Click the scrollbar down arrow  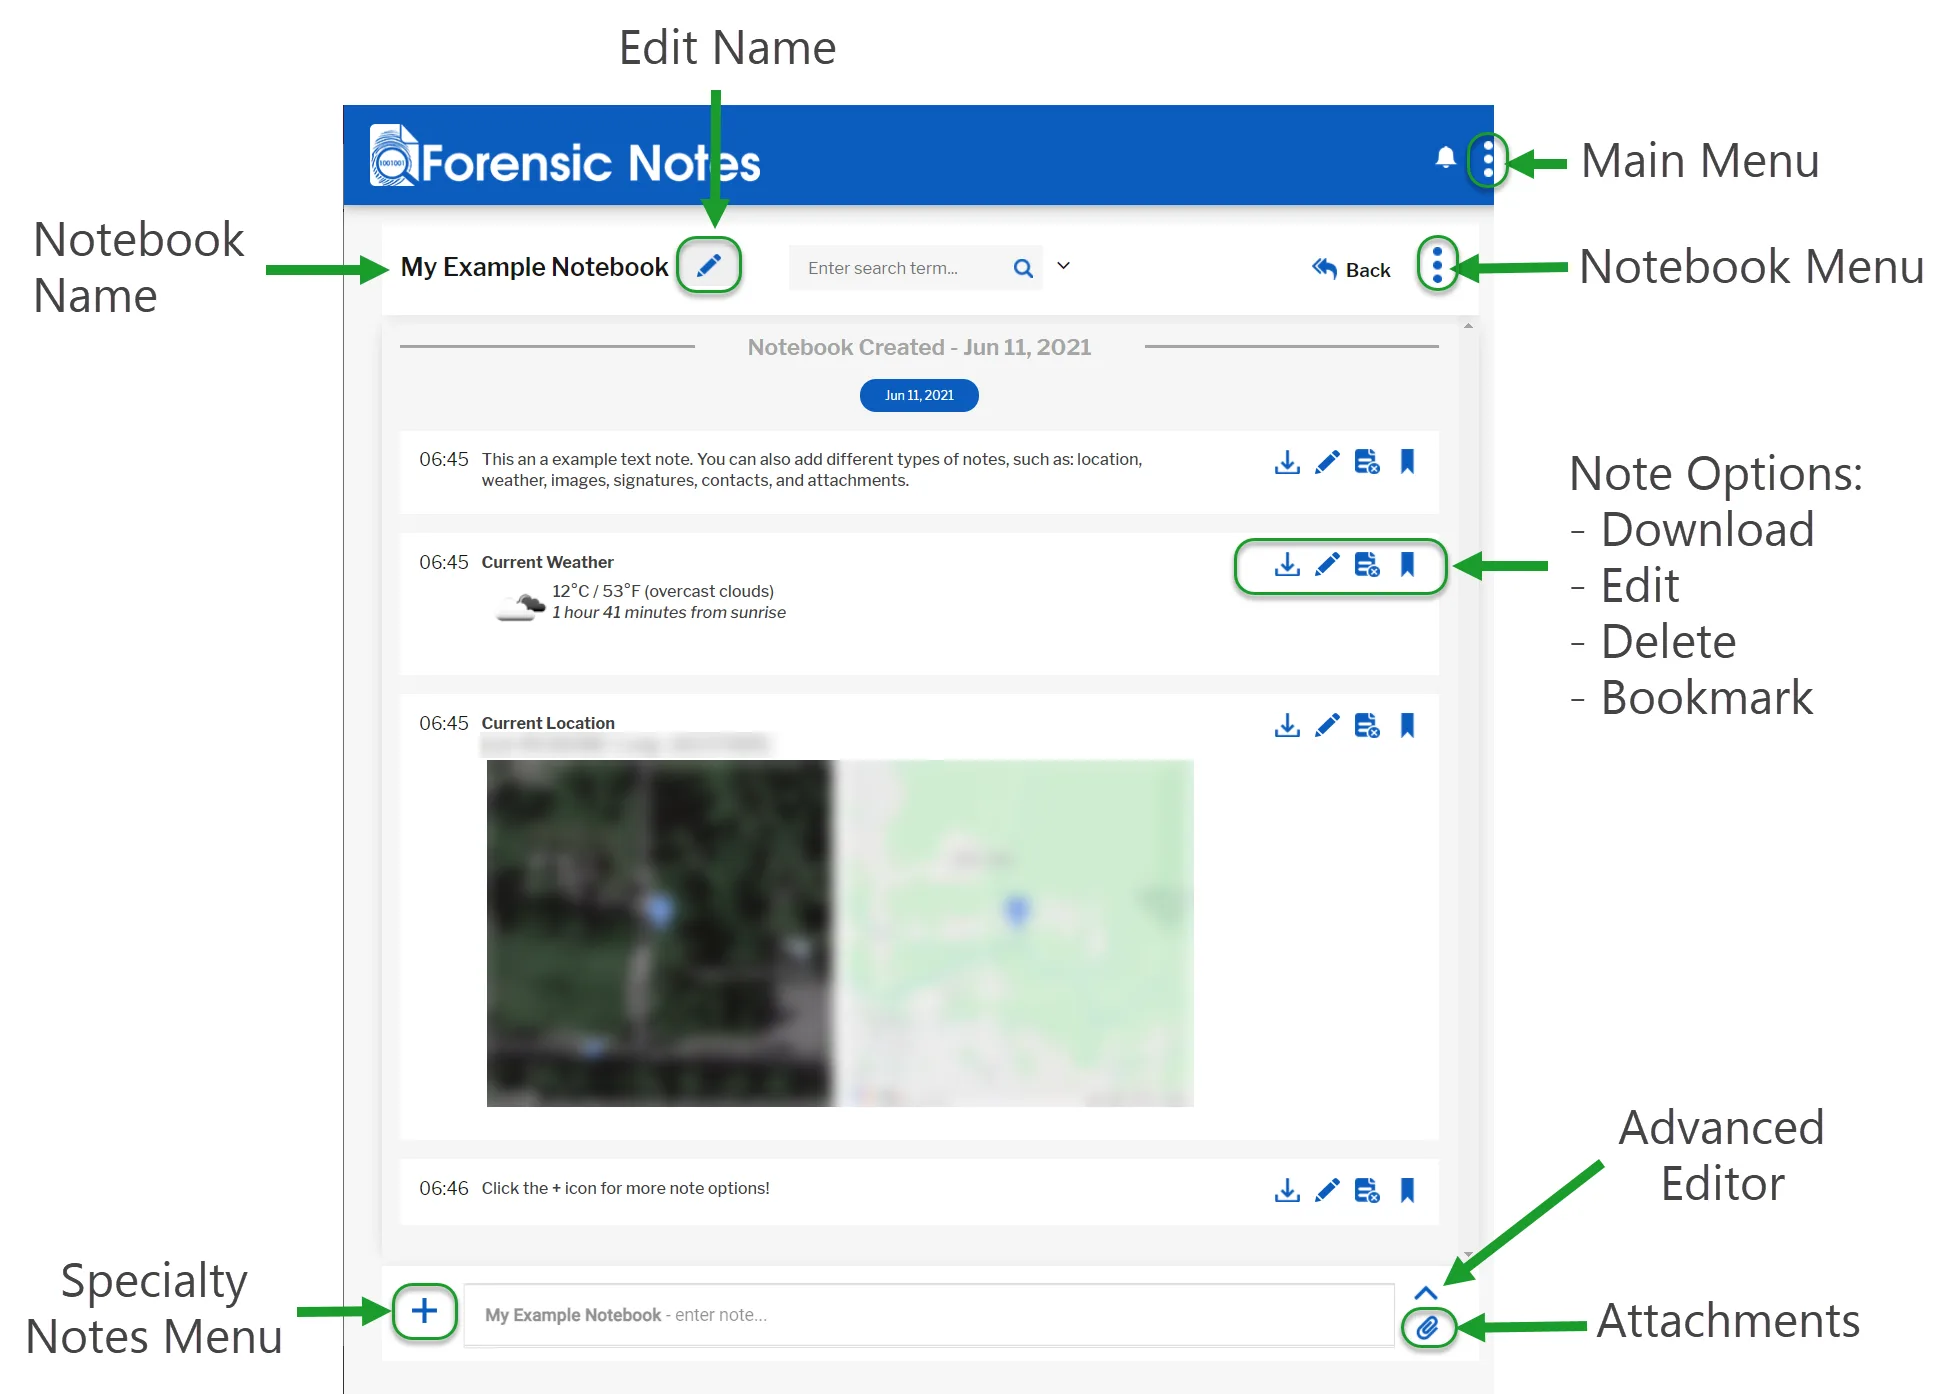pos(1468,1254)
